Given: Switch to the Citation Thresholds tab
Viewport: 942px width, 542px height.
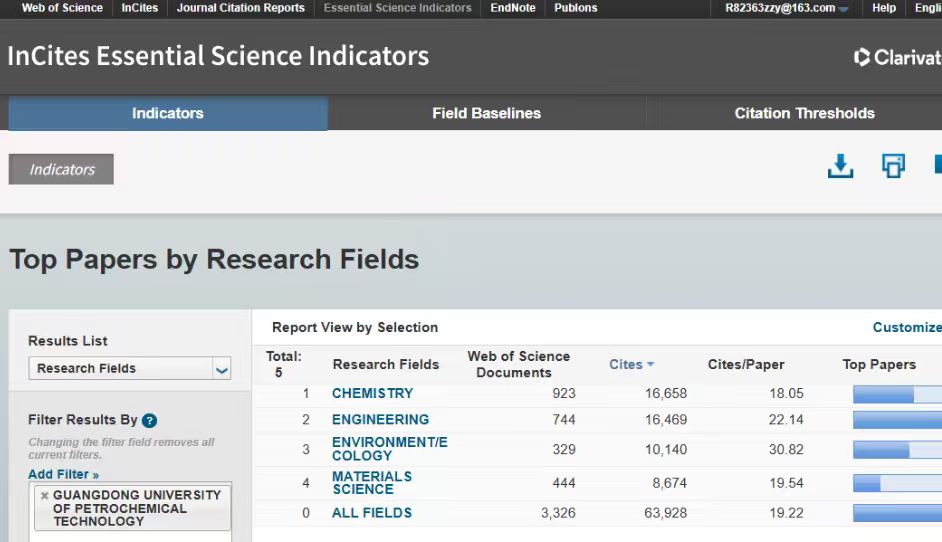Looking at the screenshot, I should (x=804, y=113).
